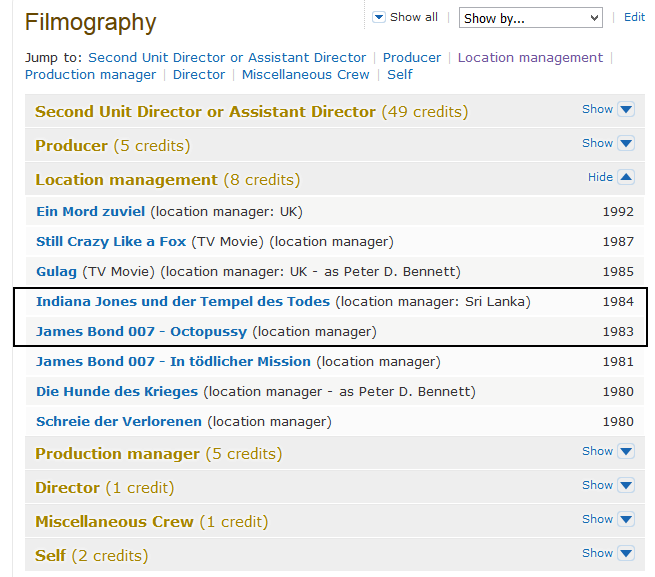Open Ein Mord zuviel title
Screen dimensions: 655x577
point(90,211)
